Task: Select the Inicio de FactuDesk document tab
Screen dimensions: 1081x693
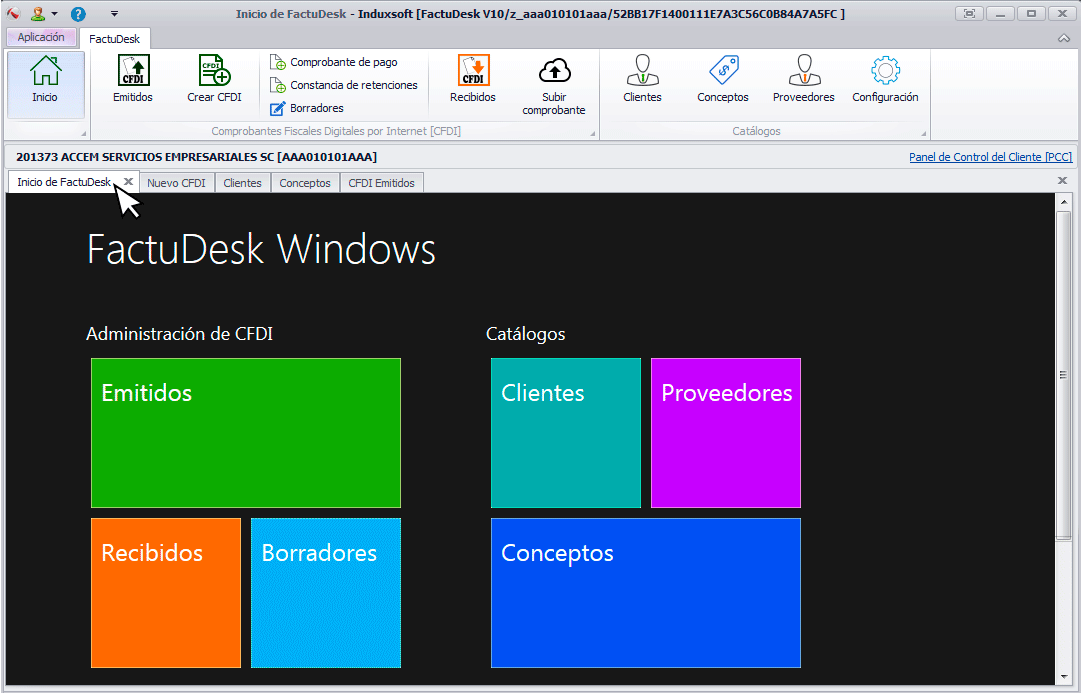Action: 64,182
